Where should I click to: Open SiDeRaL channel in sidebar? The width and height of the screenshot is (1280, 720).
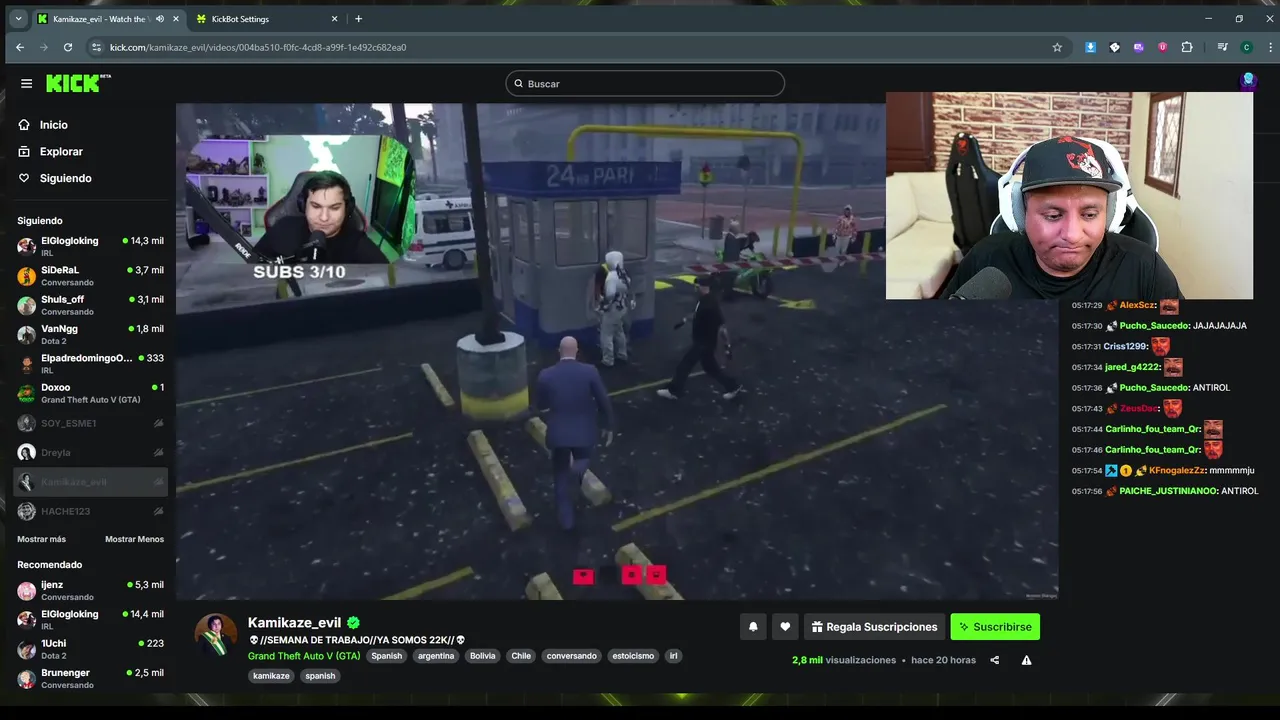pos(90,276)
